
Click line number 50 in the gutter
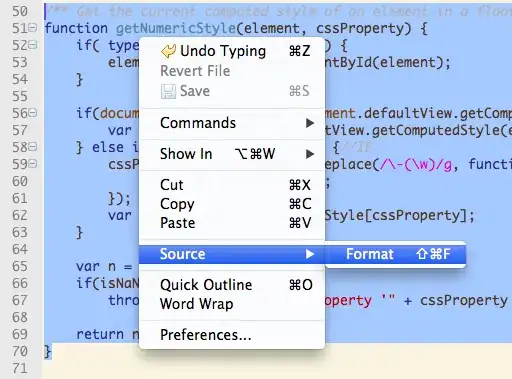(20, 11)
